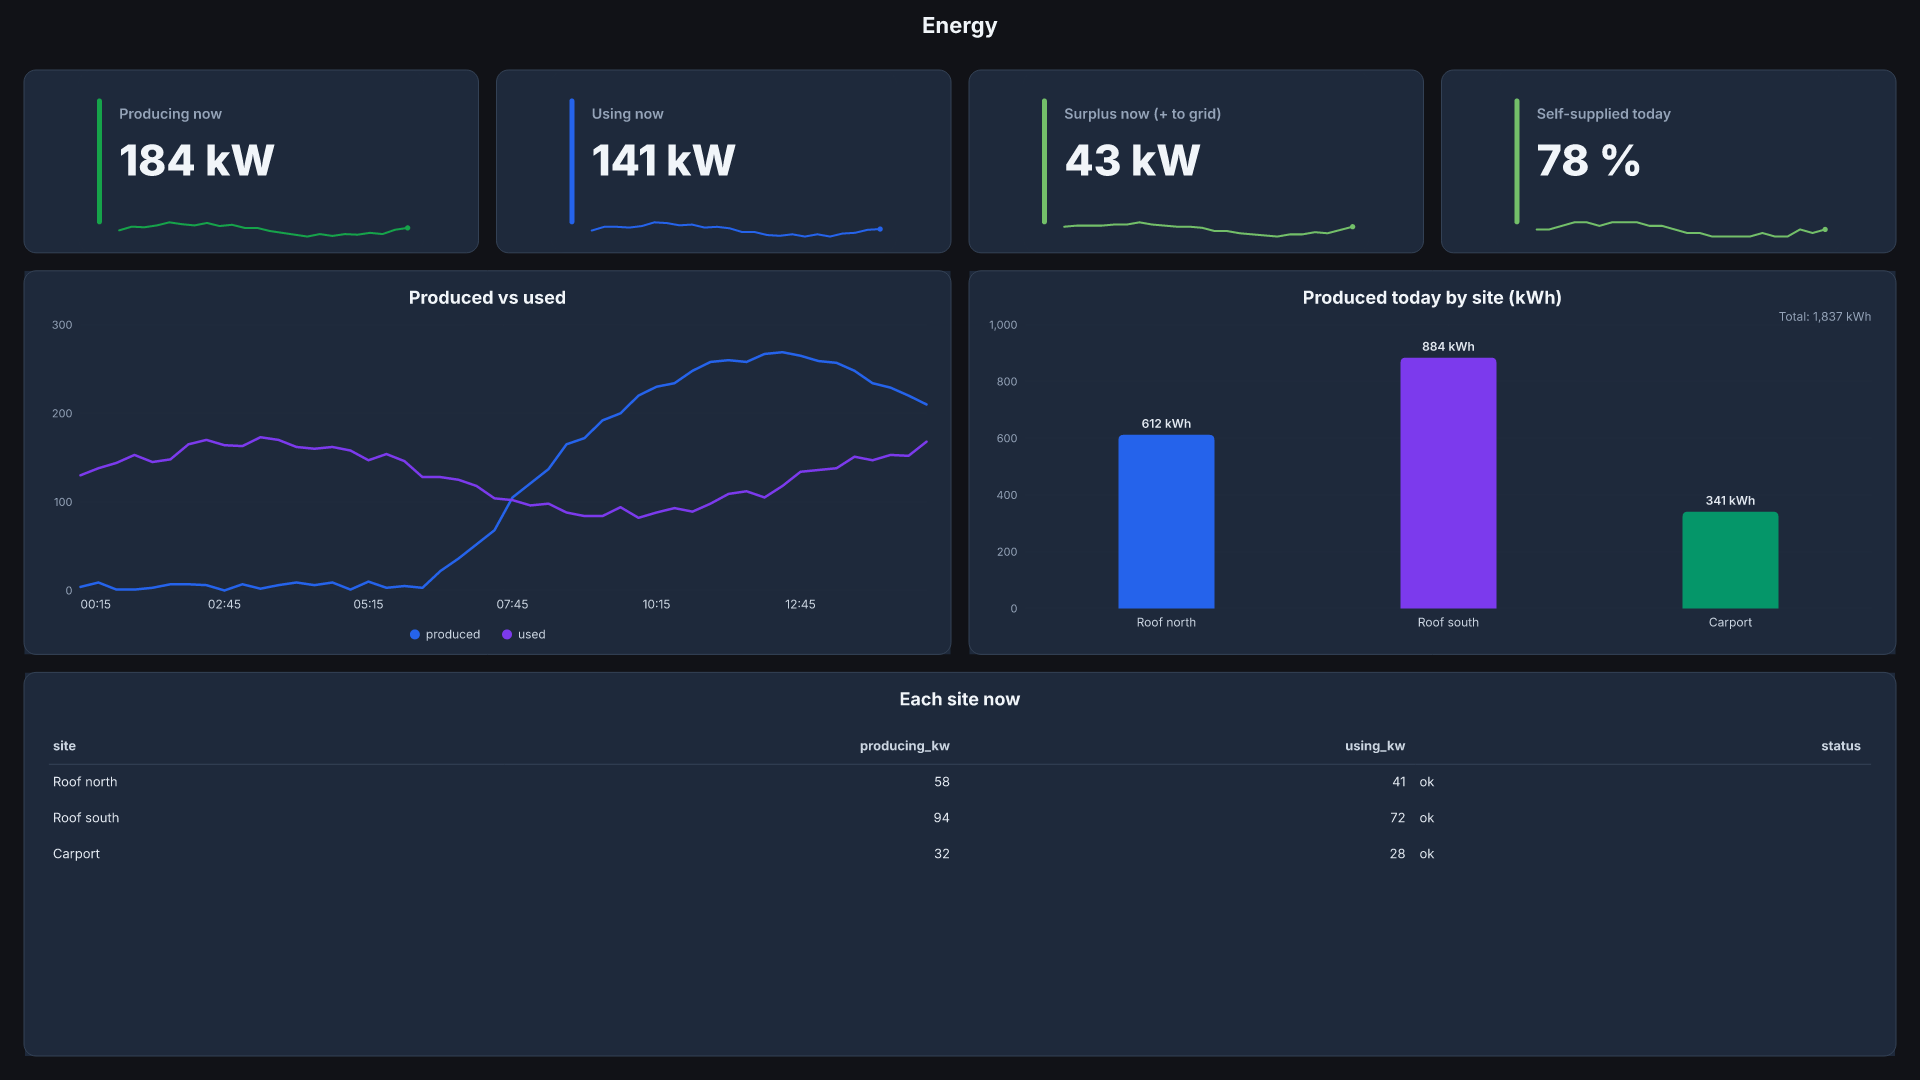Select the 'Roof south' table row cell

tap(86, 818)
